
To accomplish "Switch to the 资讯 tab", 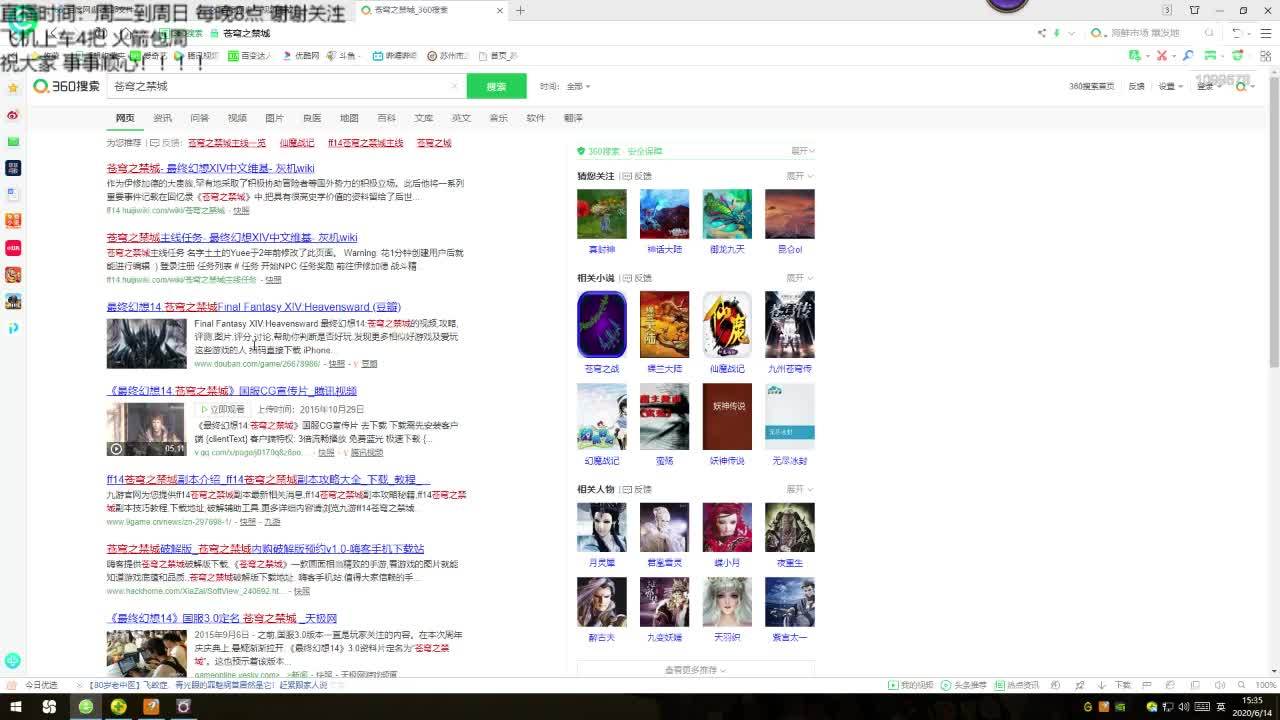I will pos(162,118).
